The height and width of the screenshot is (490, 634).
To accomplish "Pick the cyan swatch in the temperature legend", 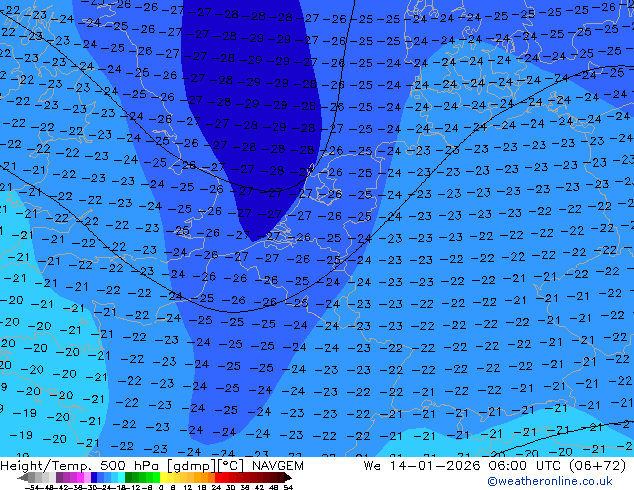I will (x=122, y=477).
